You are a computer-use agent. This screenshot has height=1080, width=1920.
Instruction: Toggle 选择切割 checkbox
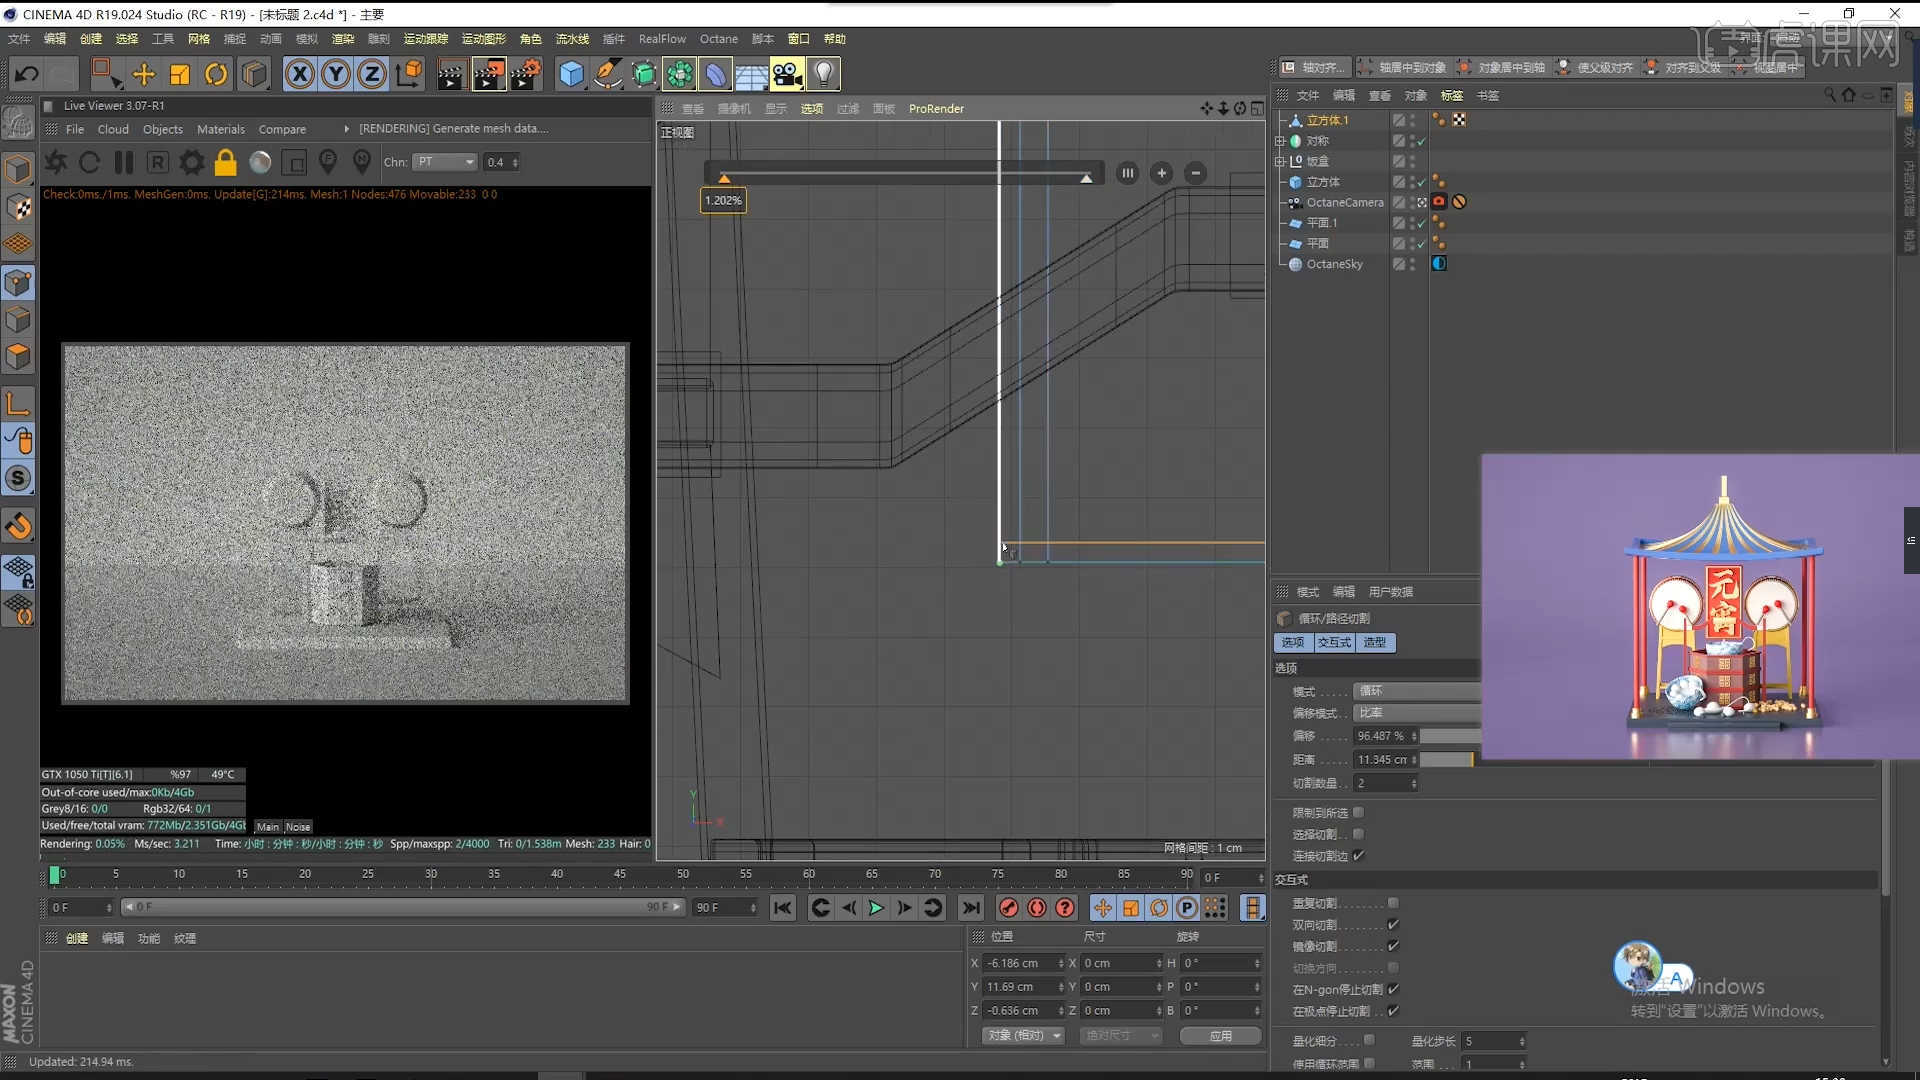pyautogui.click(x=1358, y=834)
